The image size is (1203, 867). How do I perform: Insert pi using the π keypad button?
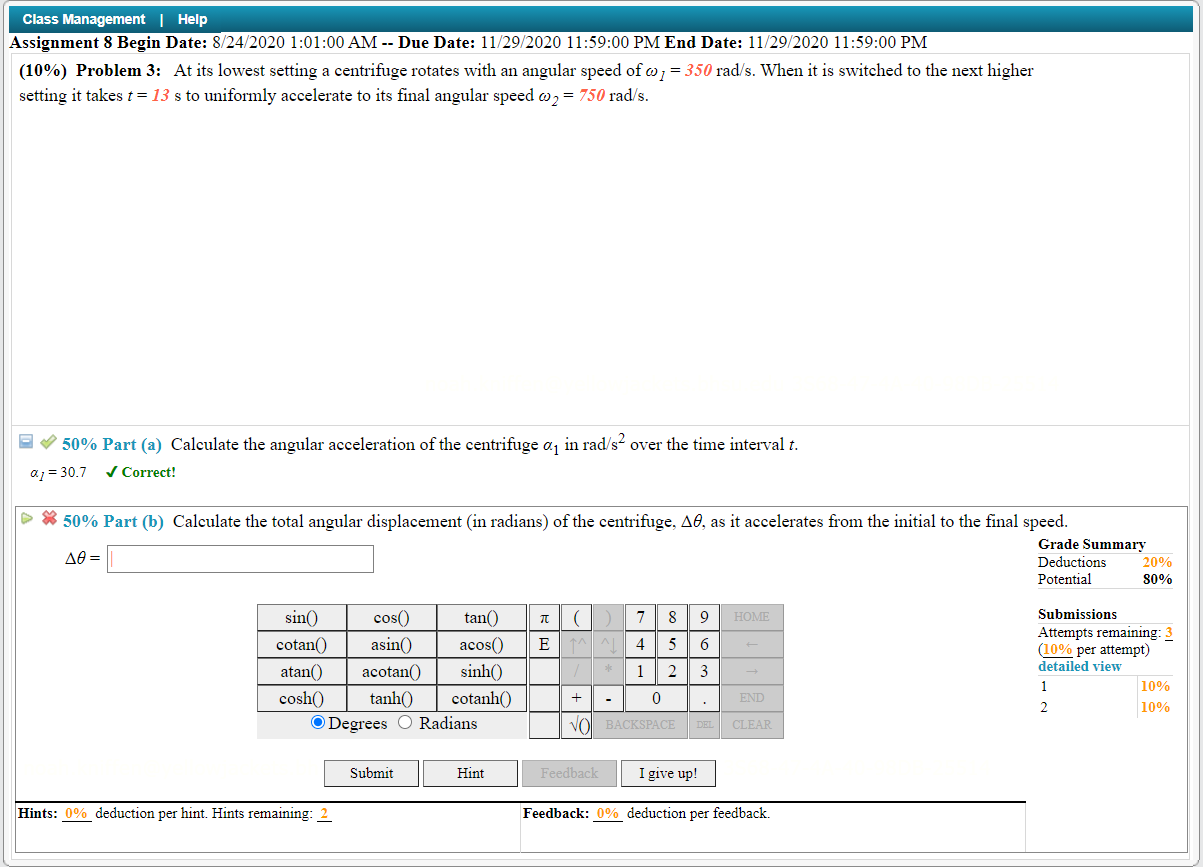tap(544, 617)
